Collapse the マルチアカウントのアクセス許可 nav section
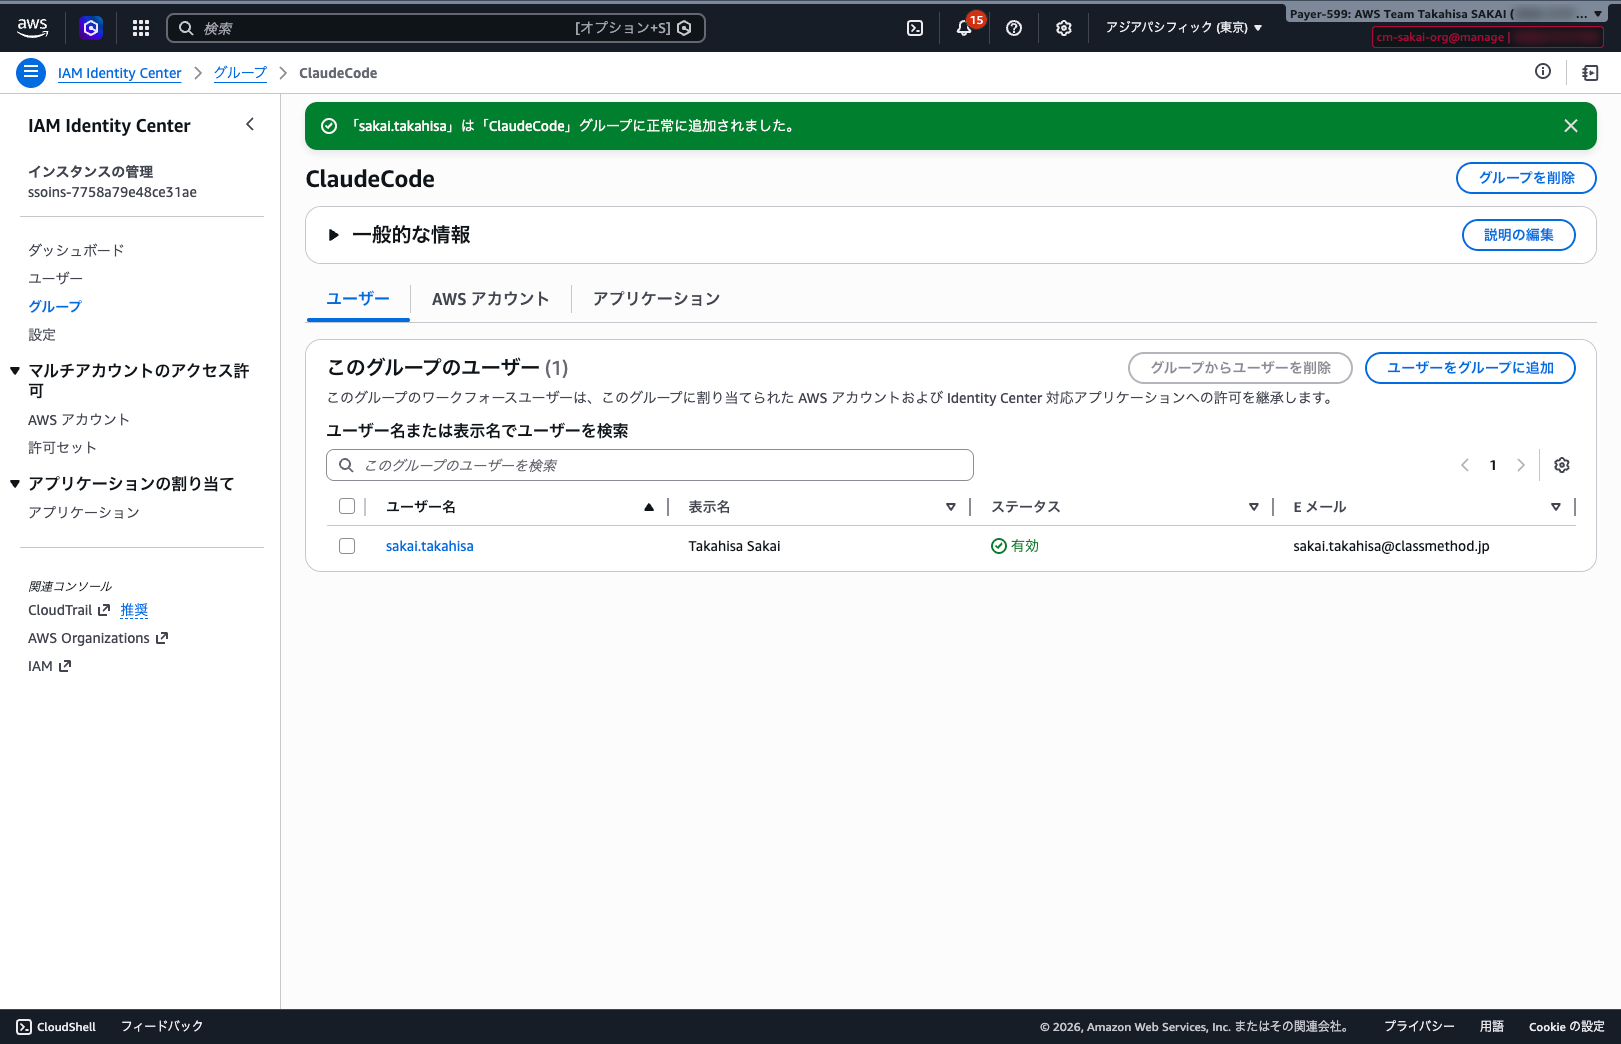The image size is (1621, 1044). pyautogui.click(x=15, y=371)
